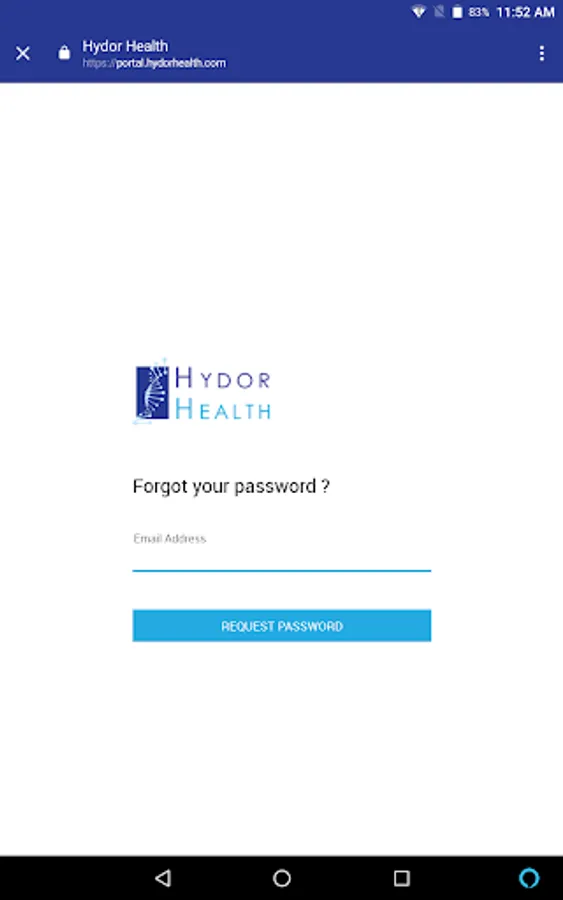563x900 pixels.
Task: Tap the battery status icon
Action: coord(457,11)
